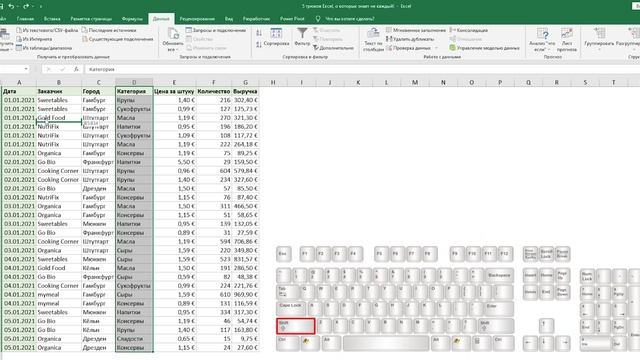Screen dimensions: 640x360
Task: Open 'Управление моделью данных'
Action: pos(484,48)
